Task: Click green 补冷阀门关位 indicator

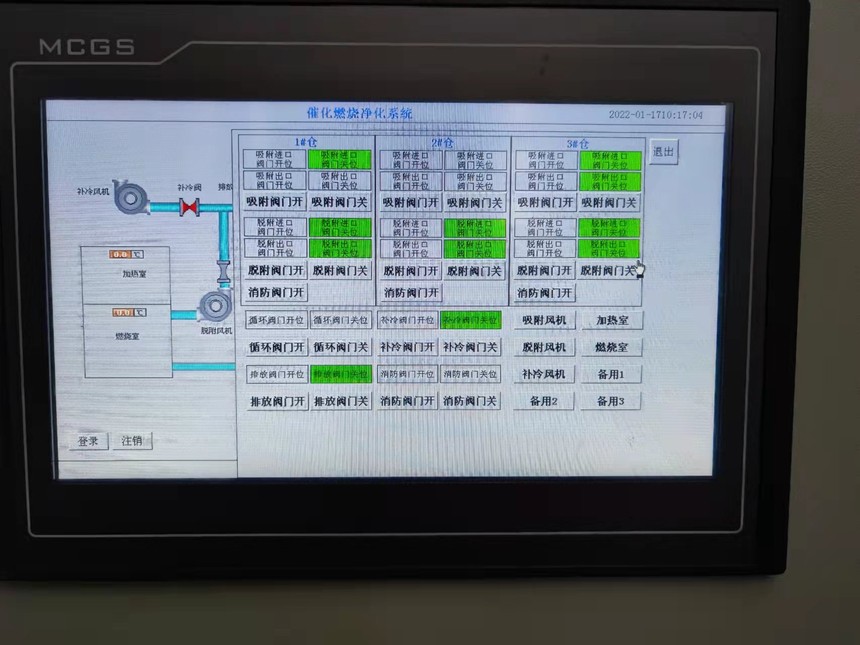Action: pyautogui.click(x=471, y=320)
